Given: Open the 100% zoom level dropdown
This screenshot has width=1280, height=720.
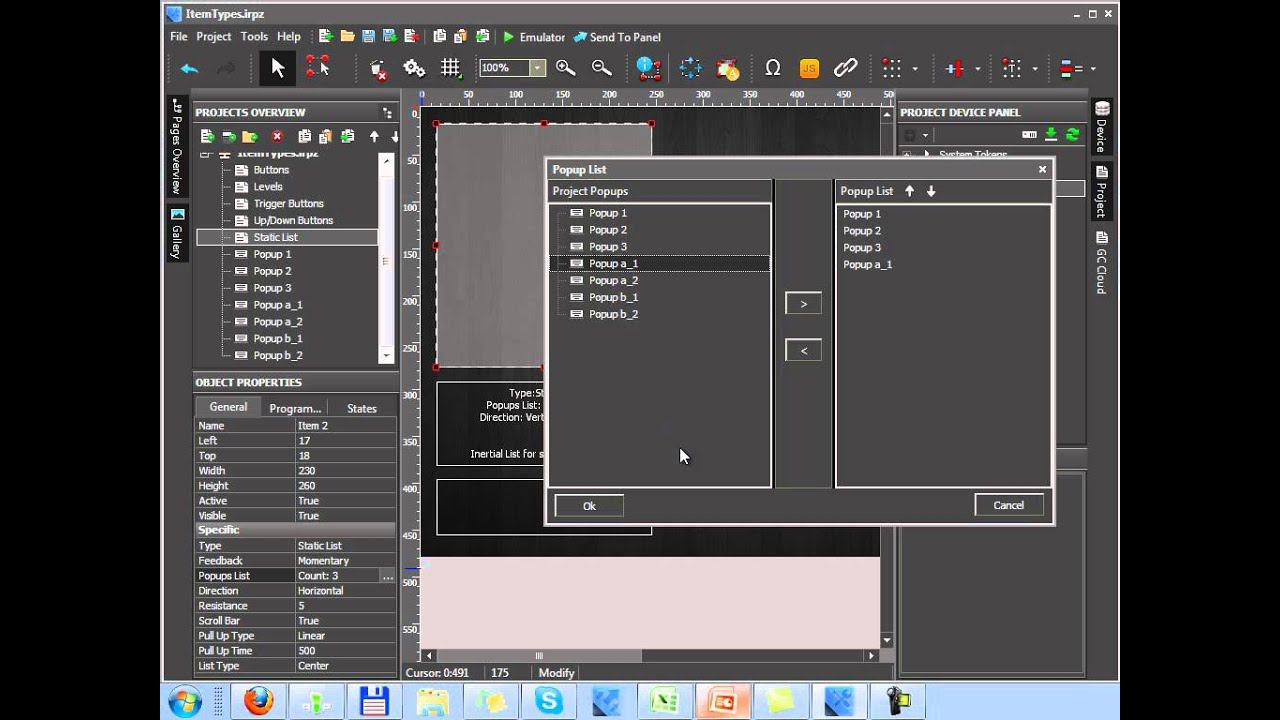Looking at the screenshot, I should pos(537,68).
